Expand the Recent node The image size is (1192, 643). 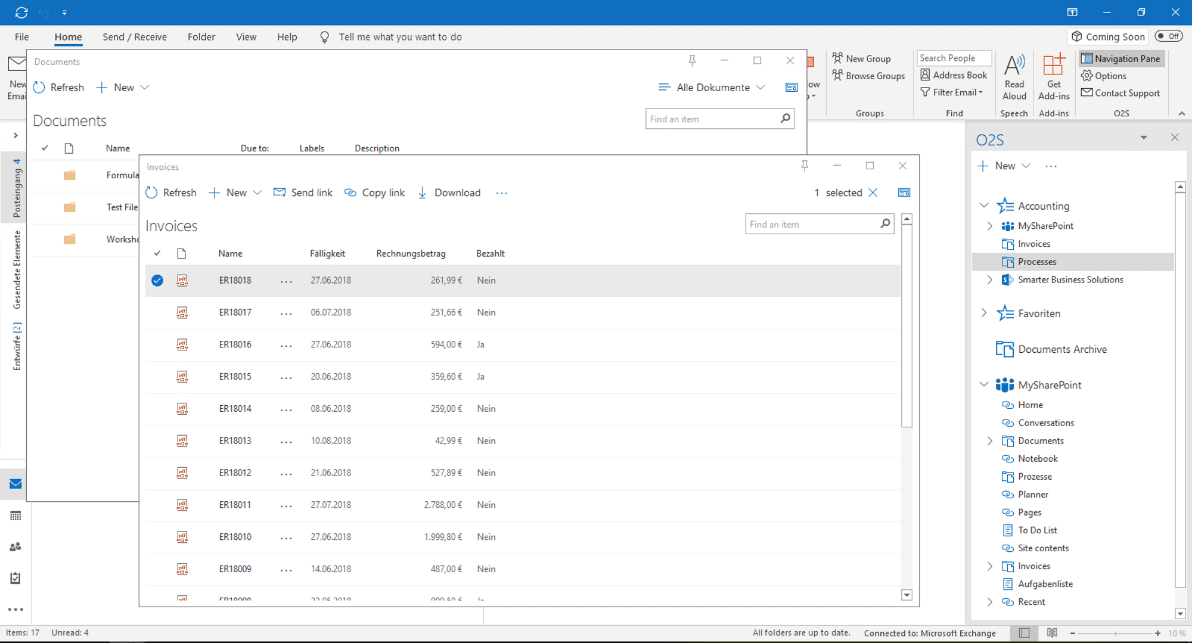point(990,602)
